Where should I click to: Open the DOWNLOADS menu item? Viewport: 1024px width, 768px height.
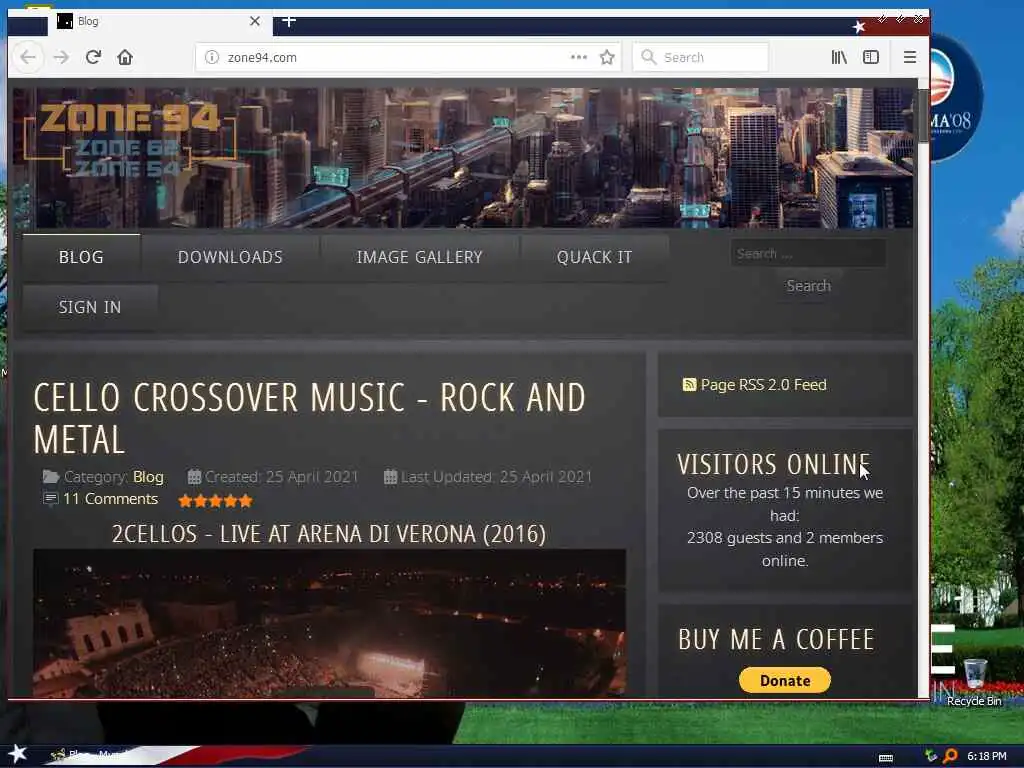click(230, 257)
